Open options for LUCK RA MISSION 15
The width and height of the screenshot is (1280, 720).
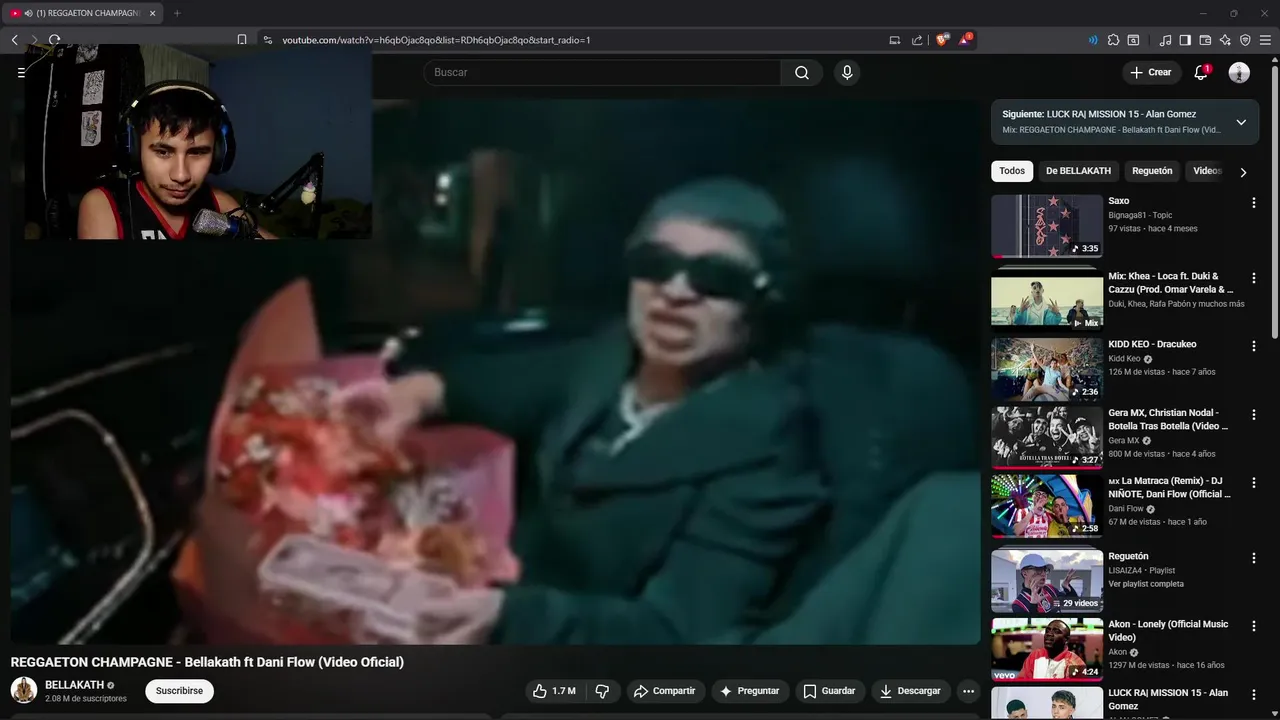[x=1254, y=695]
